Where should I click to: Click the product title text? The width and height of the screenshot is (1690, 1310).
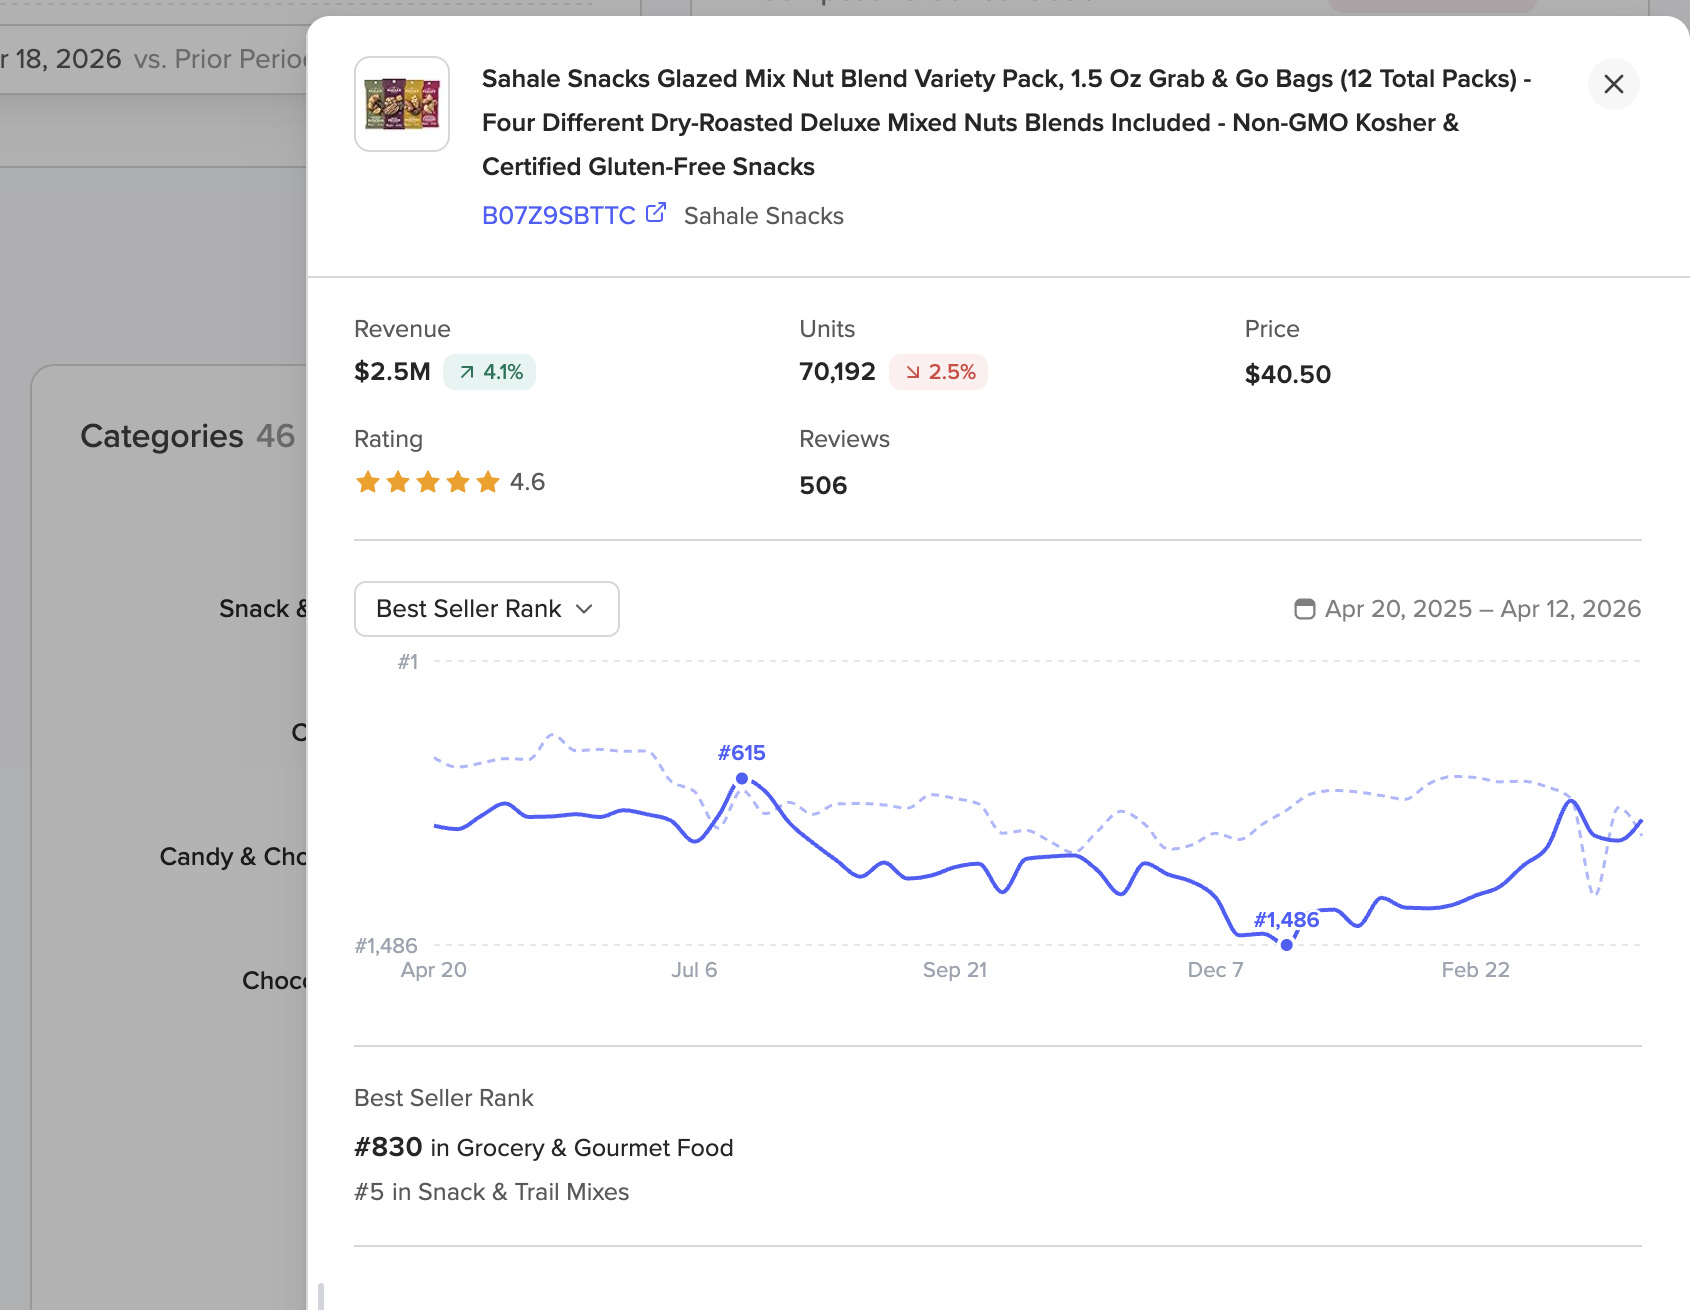pyautogui.click(x=1006, y=123)
